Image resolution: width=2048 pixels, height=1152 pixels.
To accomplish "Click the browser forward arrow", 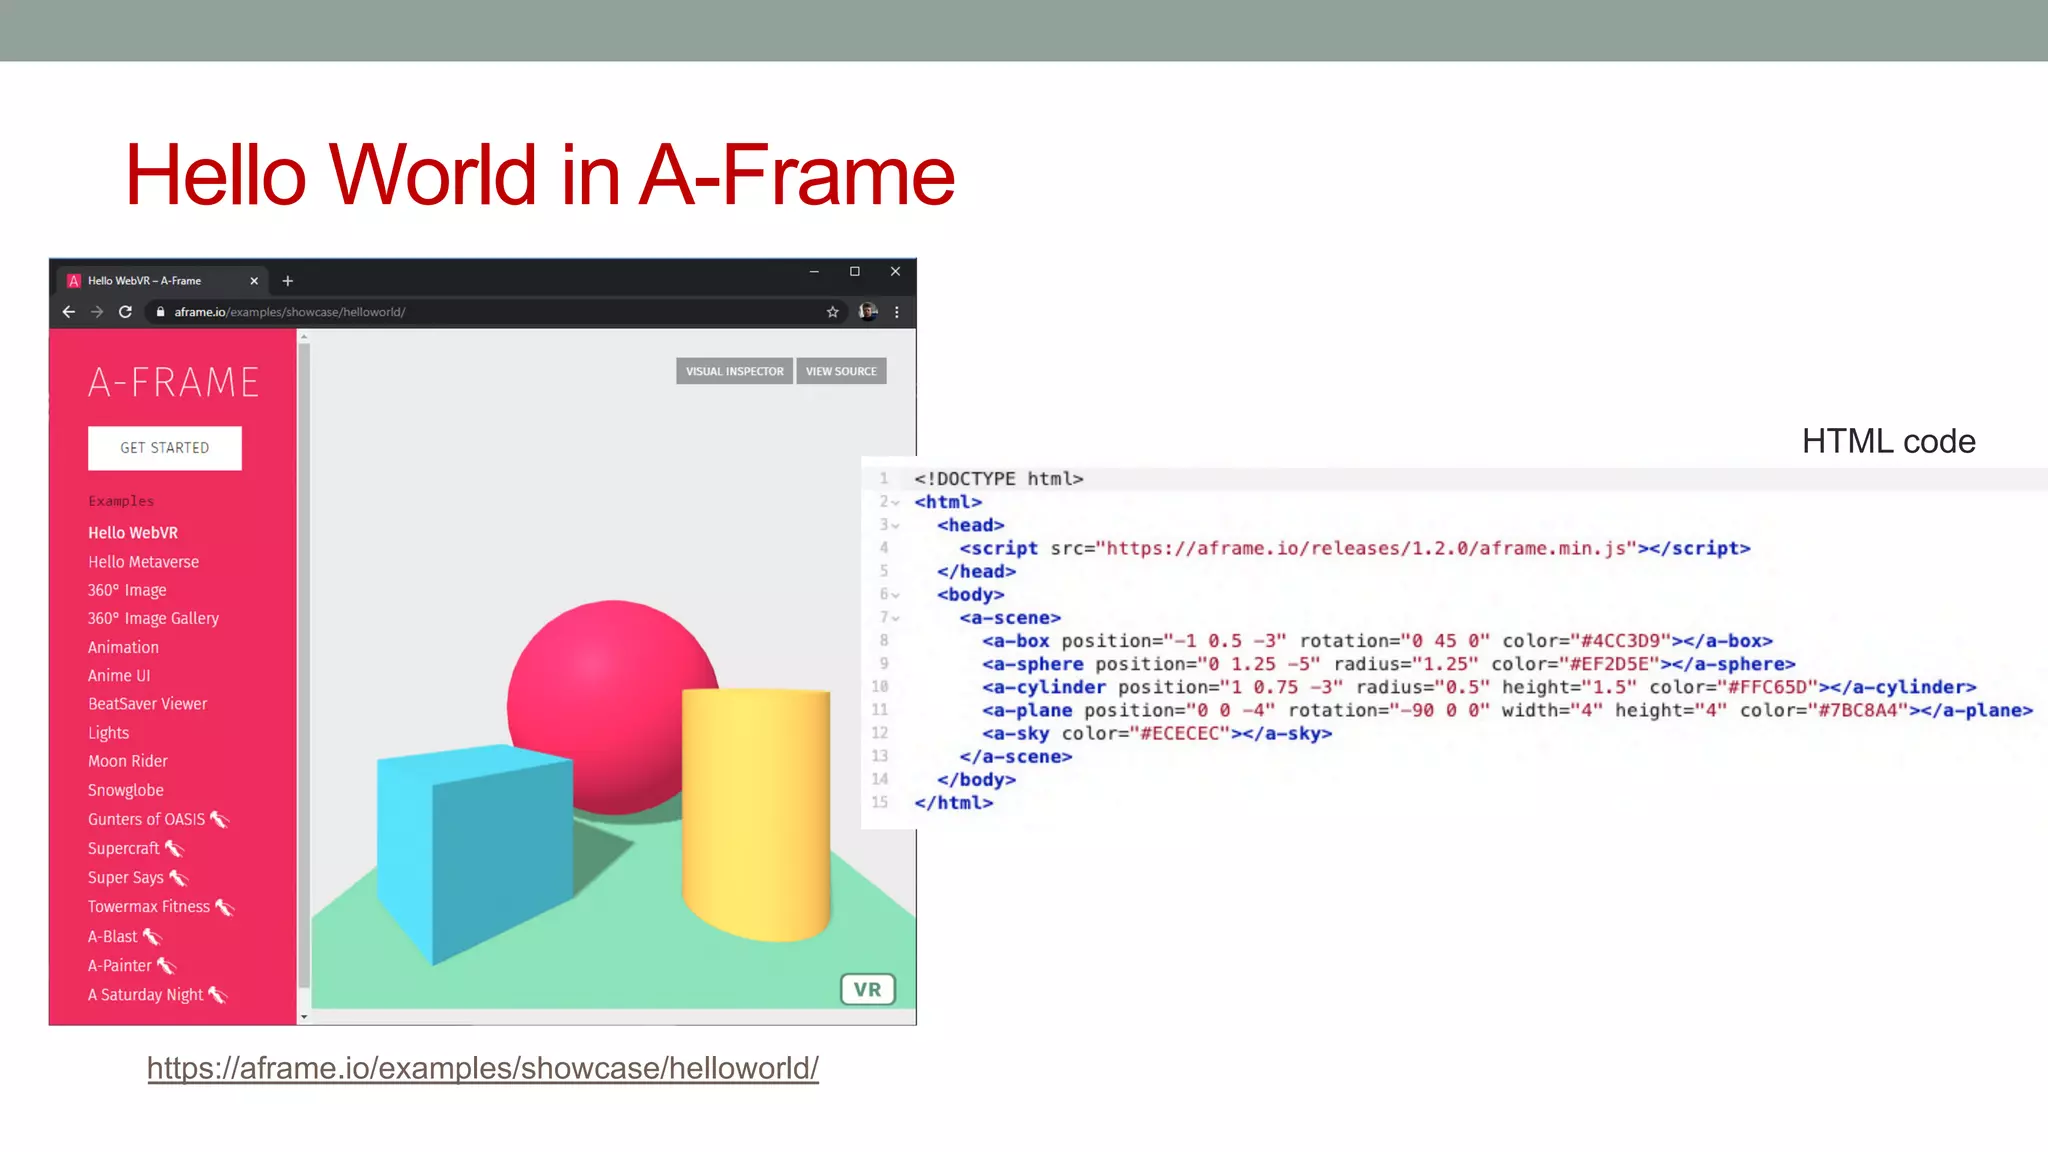I will pyautogui.click(x=97, y=312).
